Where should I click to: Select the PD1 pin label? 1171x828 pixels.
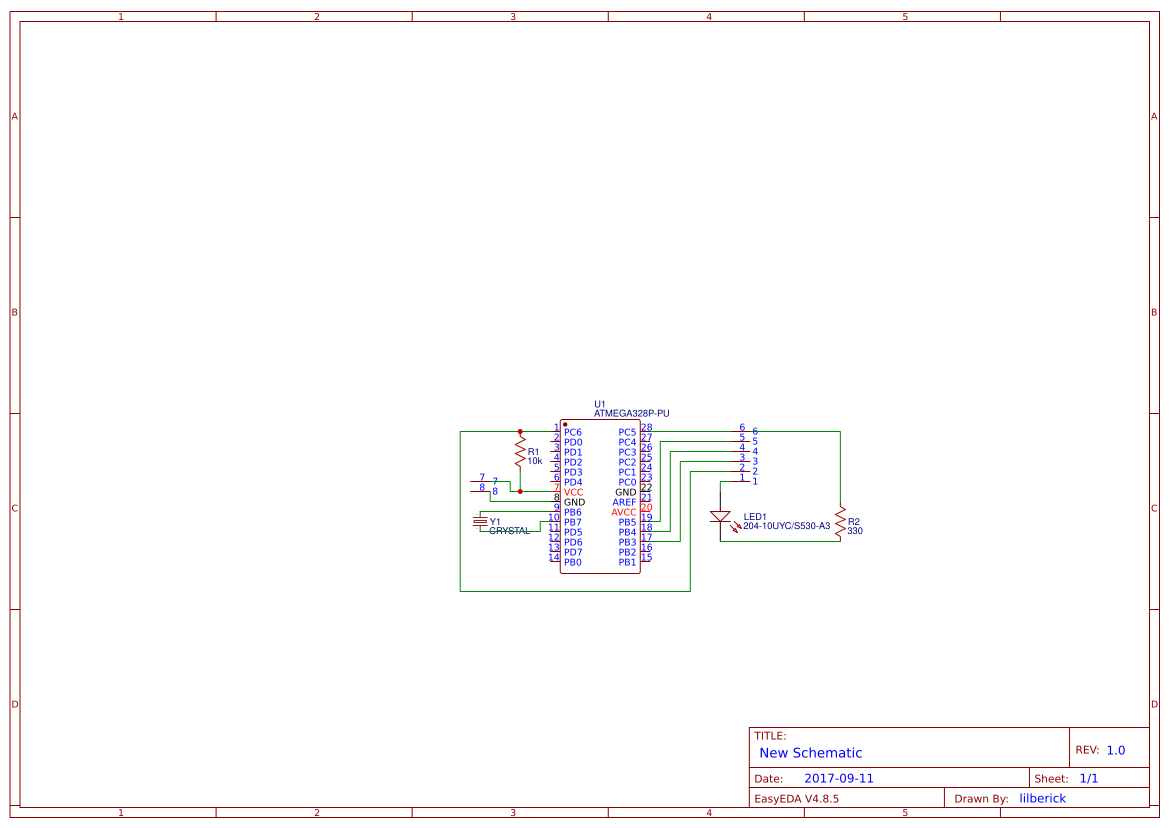pyautogui.click(x=573, y=452)
